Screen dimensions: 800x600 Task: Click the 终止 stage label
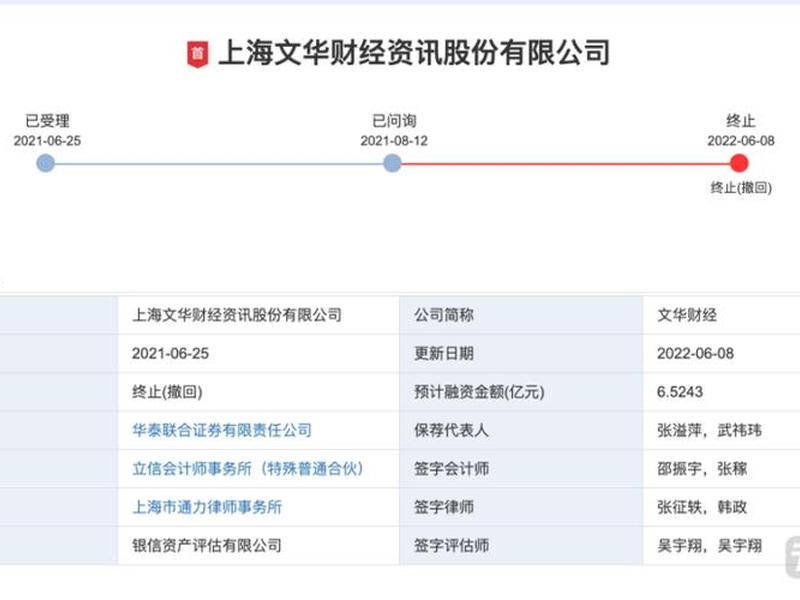(x=741, y=121)
